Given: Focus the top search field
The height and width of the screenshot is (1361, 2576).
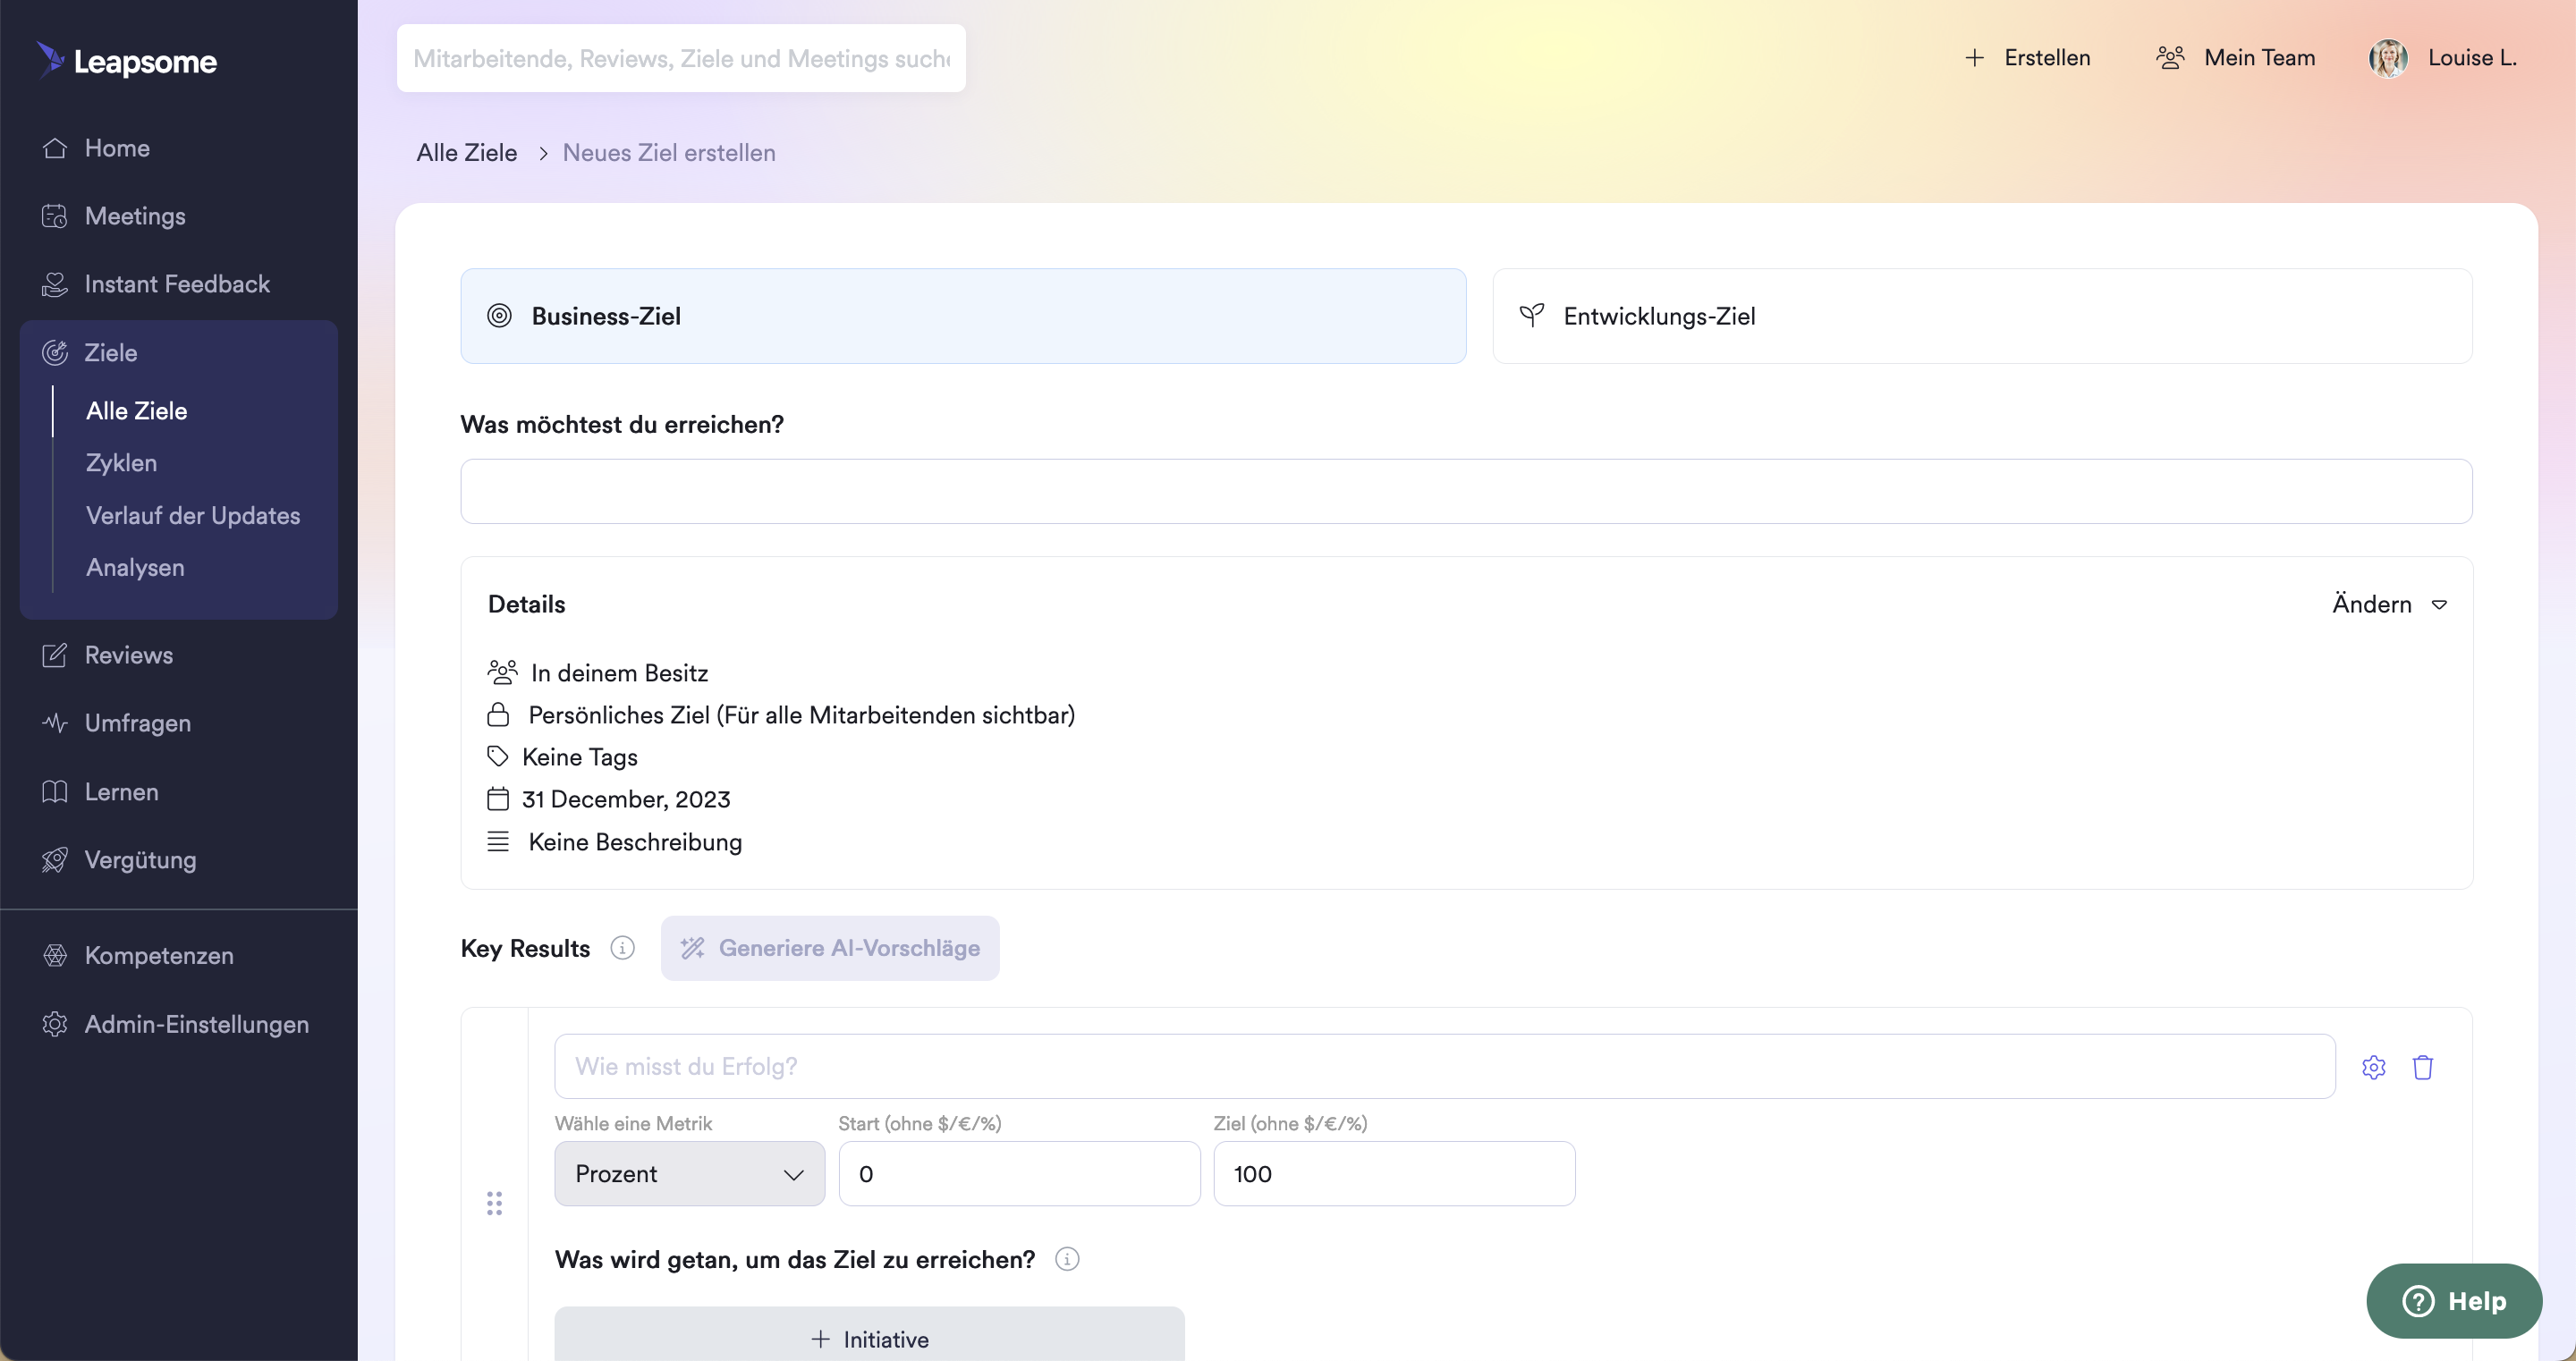Looking at the screenshot, I should click(x=681, y=58).
